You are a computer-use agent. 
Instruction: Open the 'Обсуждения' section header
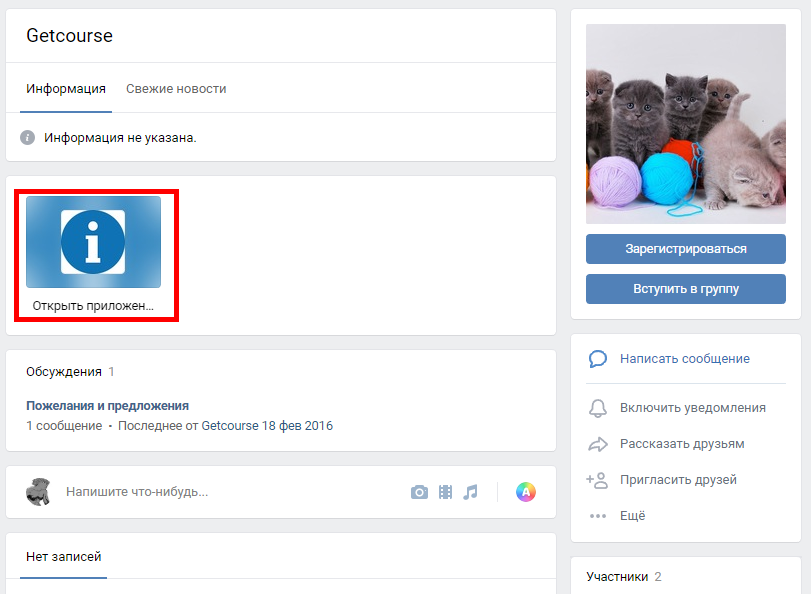(x=64, y=372)
